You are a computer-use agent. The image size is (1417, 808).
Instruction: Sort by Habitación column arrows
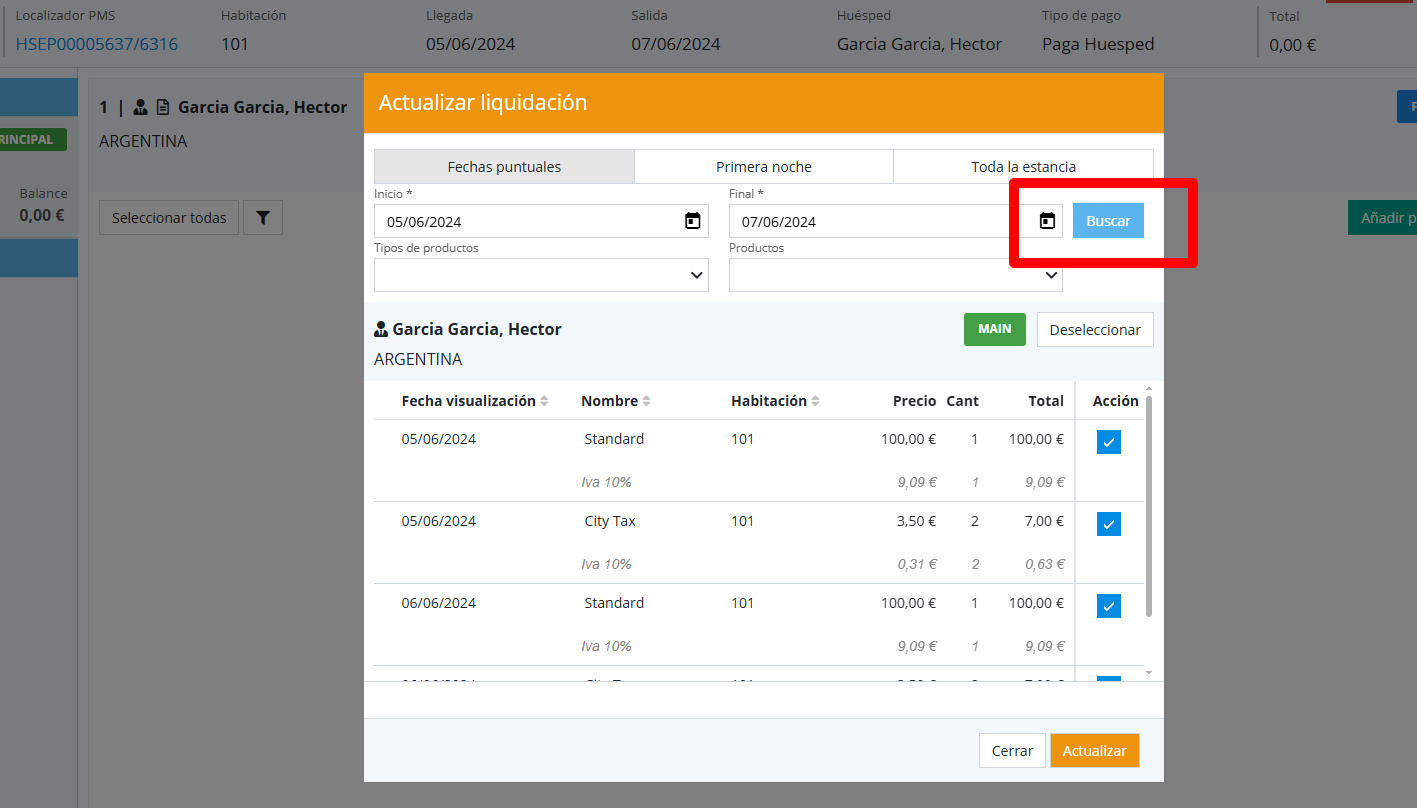(815, 401)
